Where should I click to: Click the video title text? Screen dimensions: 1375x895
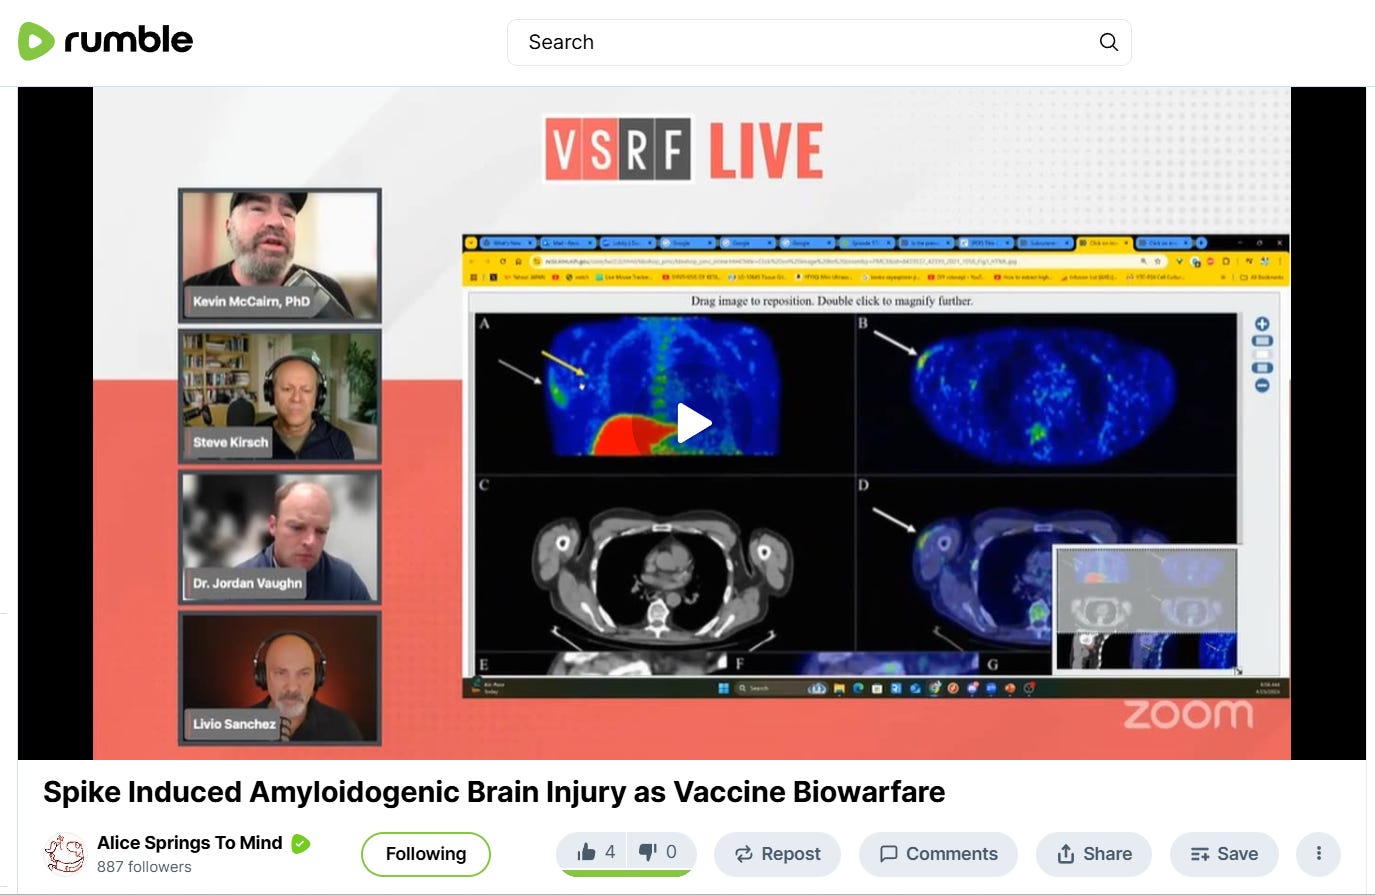(494, 792)
